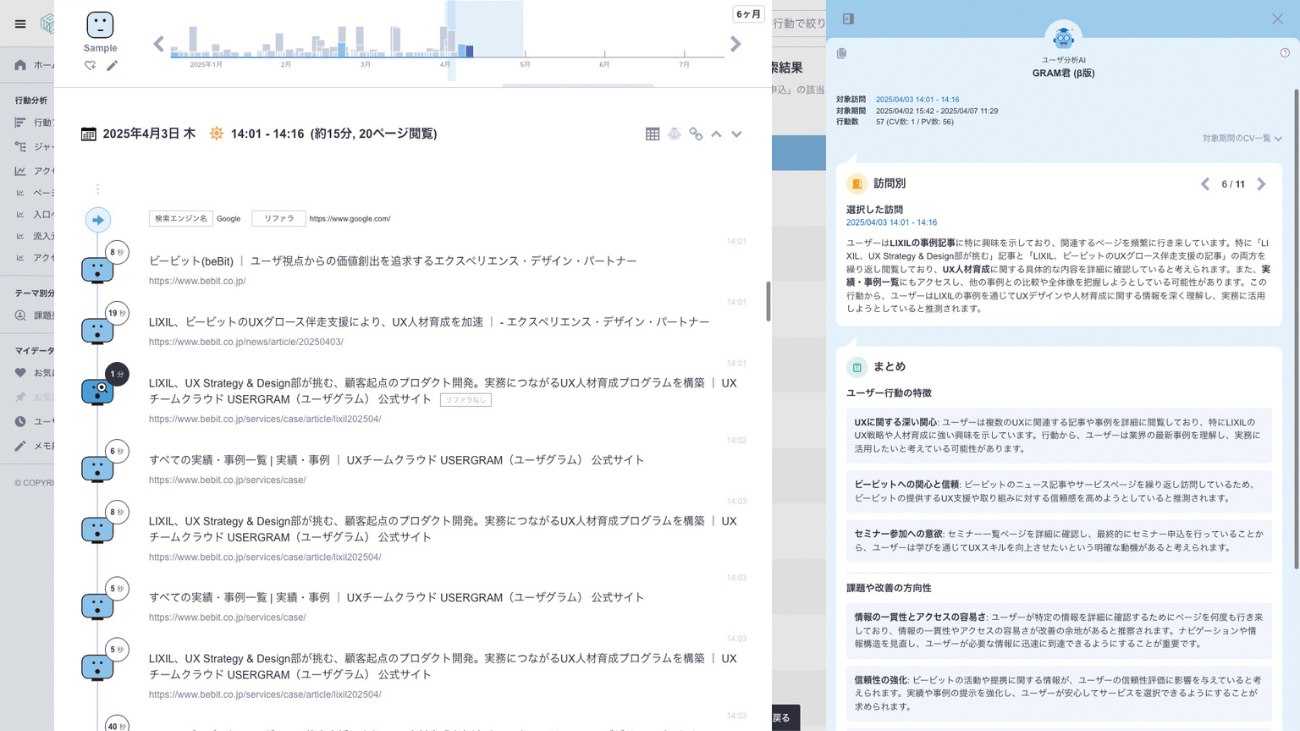Select the 6ヶ月 period button

pyautogui.click(x=748, y=14)
